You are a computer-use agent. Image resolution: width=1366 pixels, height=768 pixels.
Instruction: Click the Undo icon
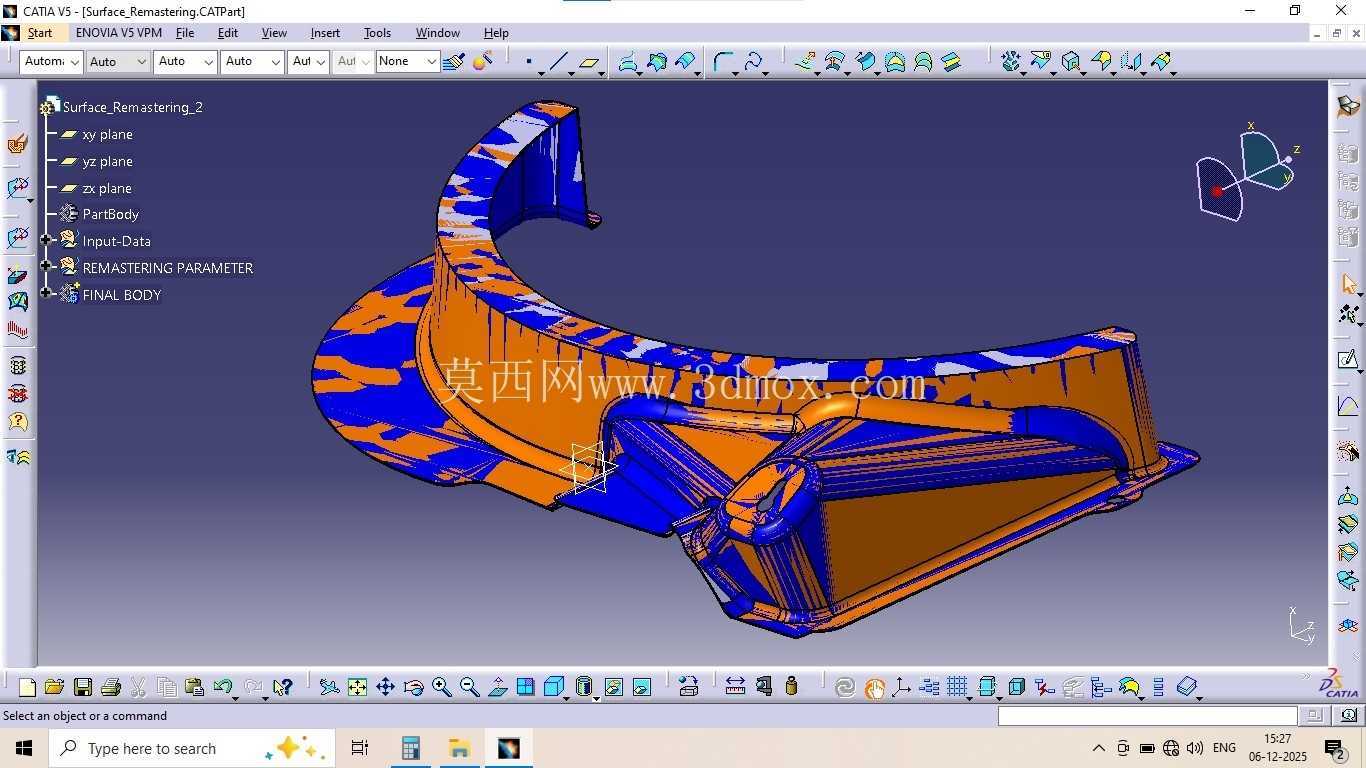pos(222,687)
